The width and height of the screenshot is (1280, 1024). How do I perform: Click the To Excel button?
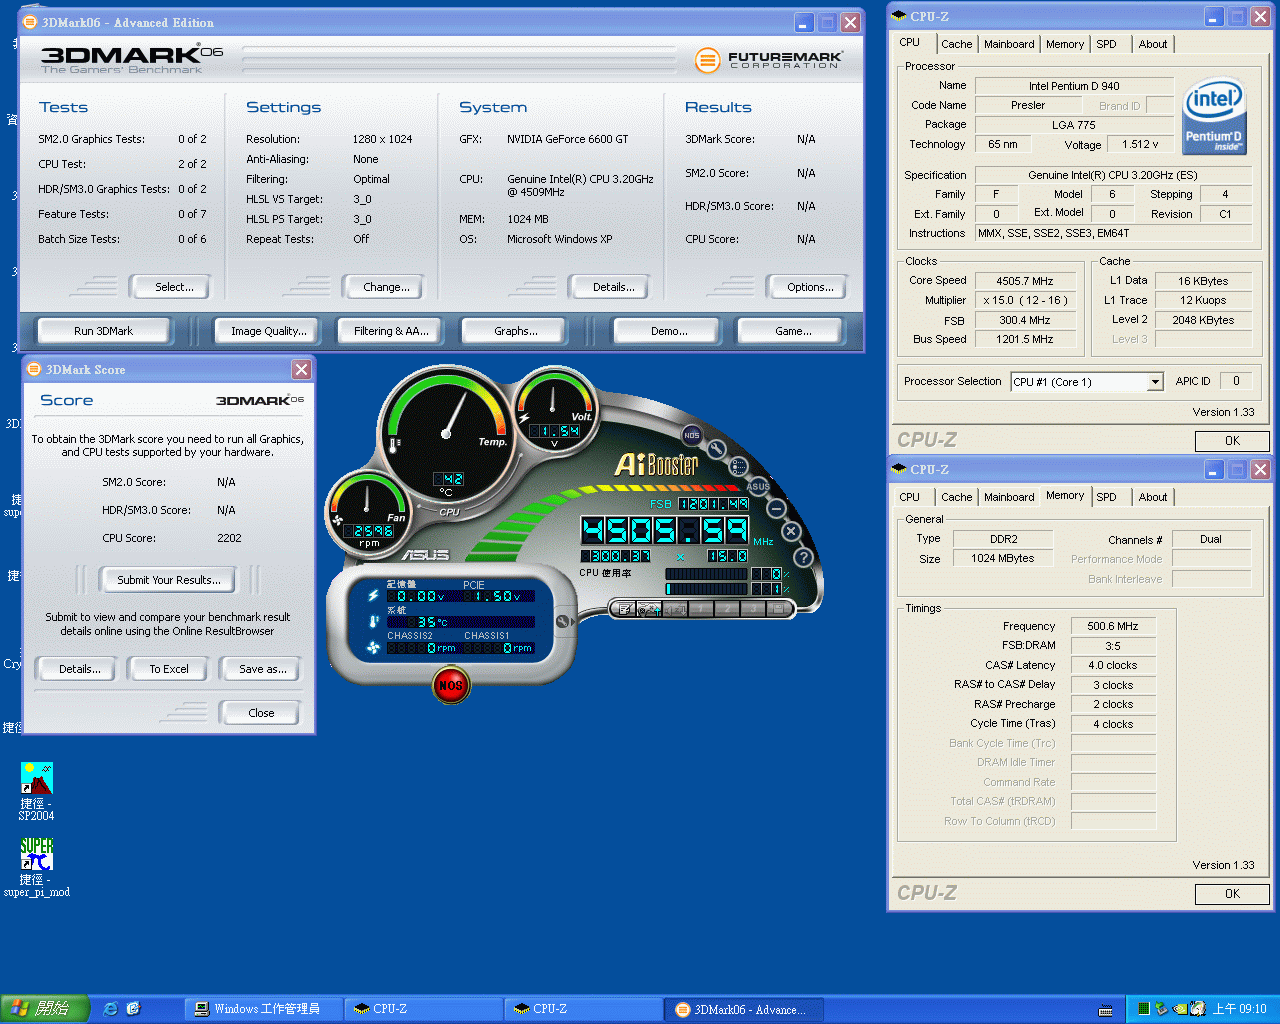coord(169,669)
